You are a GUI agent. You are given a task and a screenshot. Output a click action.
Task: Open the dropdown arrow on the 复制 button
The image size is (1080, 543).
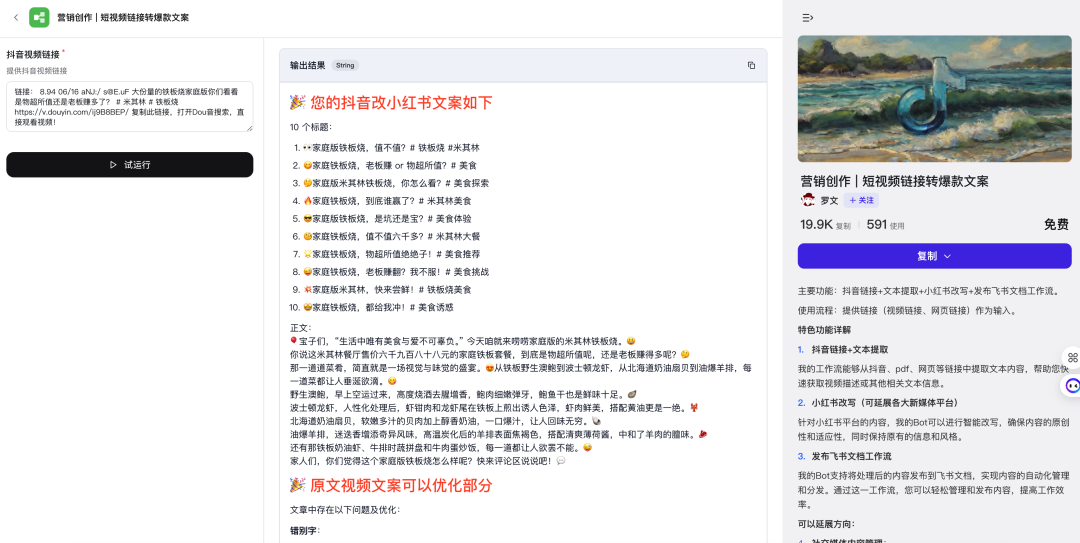coord(947,256)
